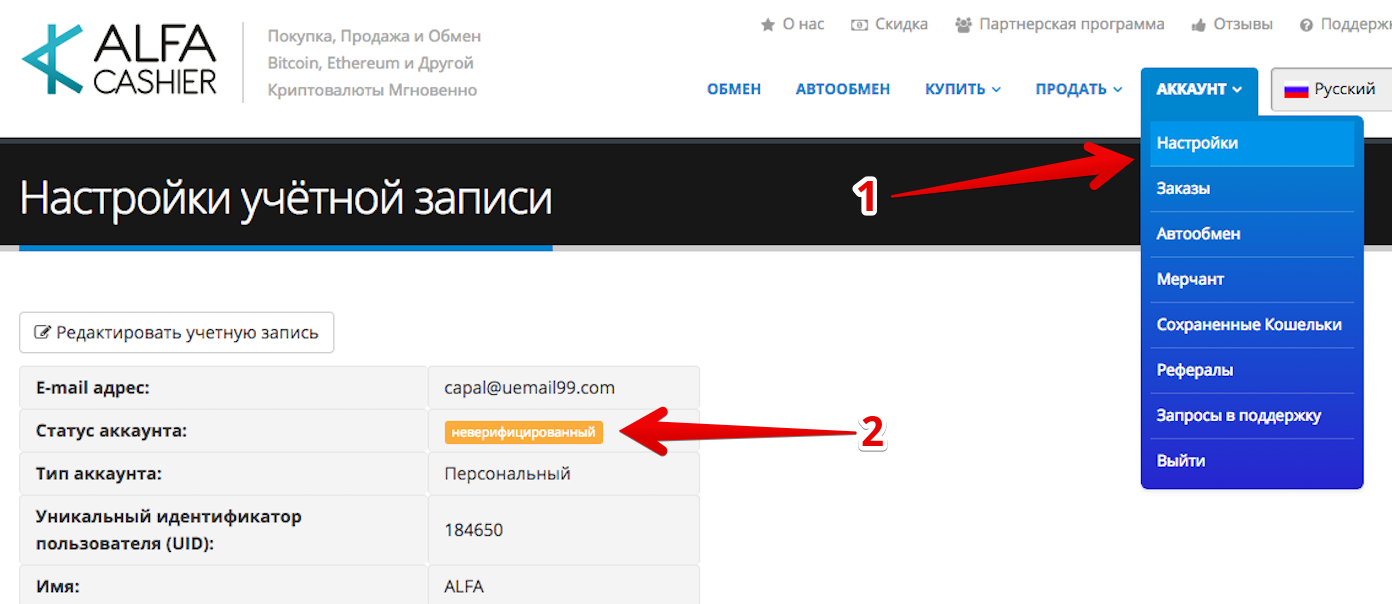Click the неверифицированный status badge

pyautogui.click(x=524, y=432)
